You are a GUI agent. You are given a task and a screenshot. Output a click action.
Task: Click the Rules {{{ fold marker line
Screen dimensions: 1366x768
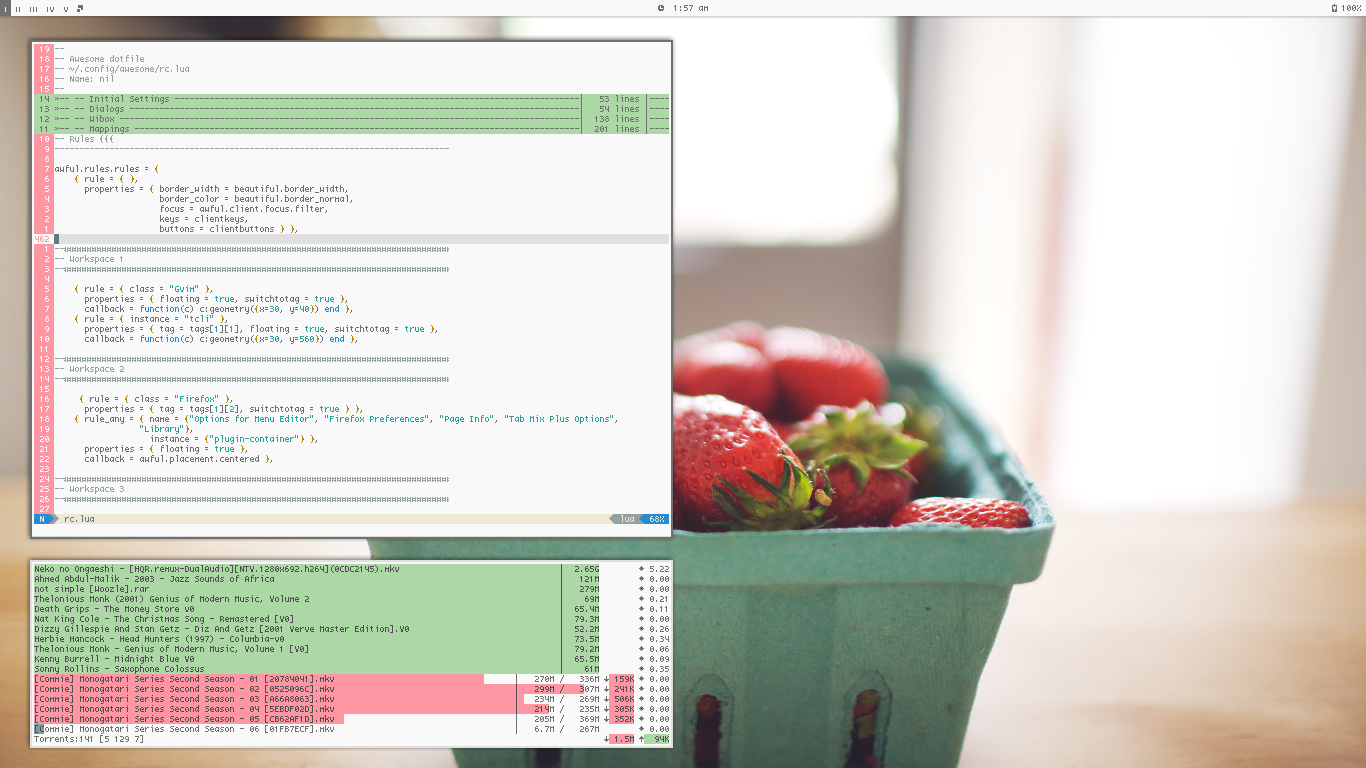click(84, 139)
